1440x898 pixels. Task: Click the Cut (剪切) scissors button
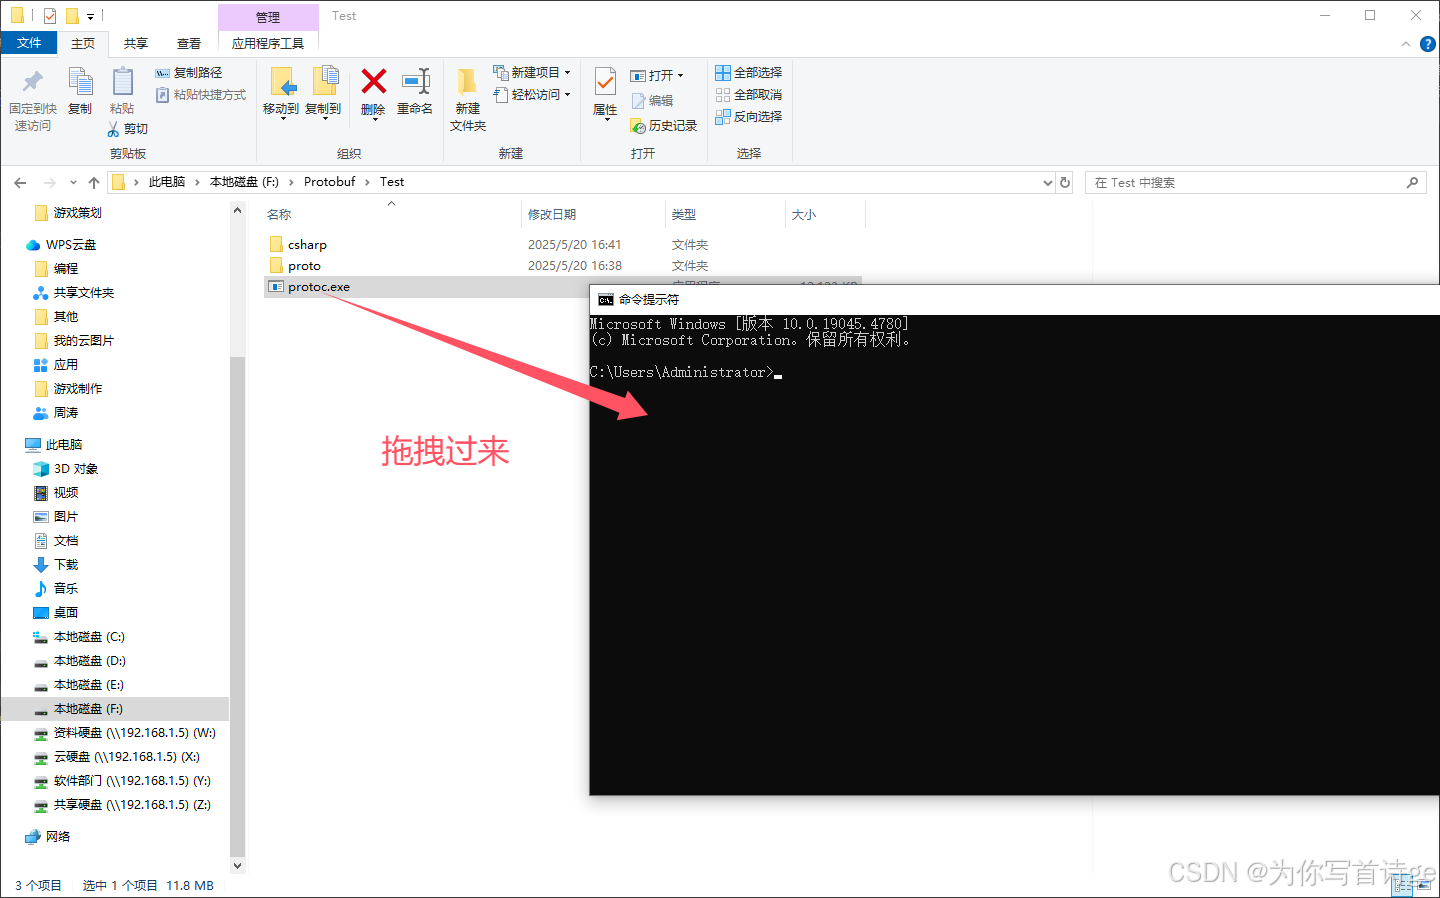[128, 129]
